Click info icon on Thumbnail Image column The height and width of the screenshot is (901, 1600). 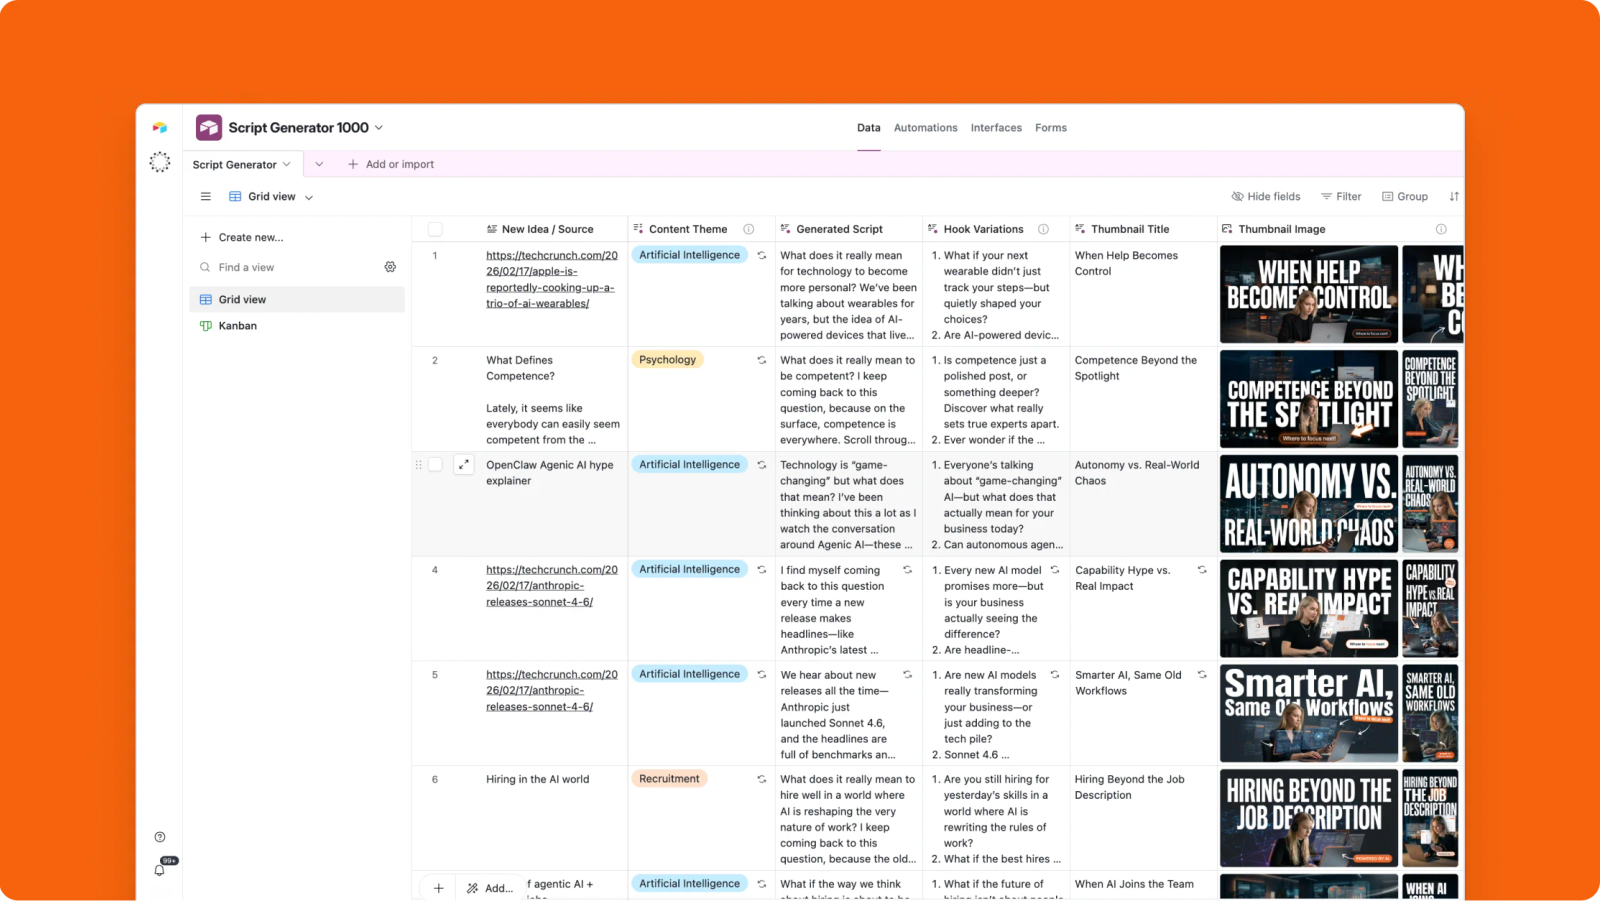point(1441,229)
